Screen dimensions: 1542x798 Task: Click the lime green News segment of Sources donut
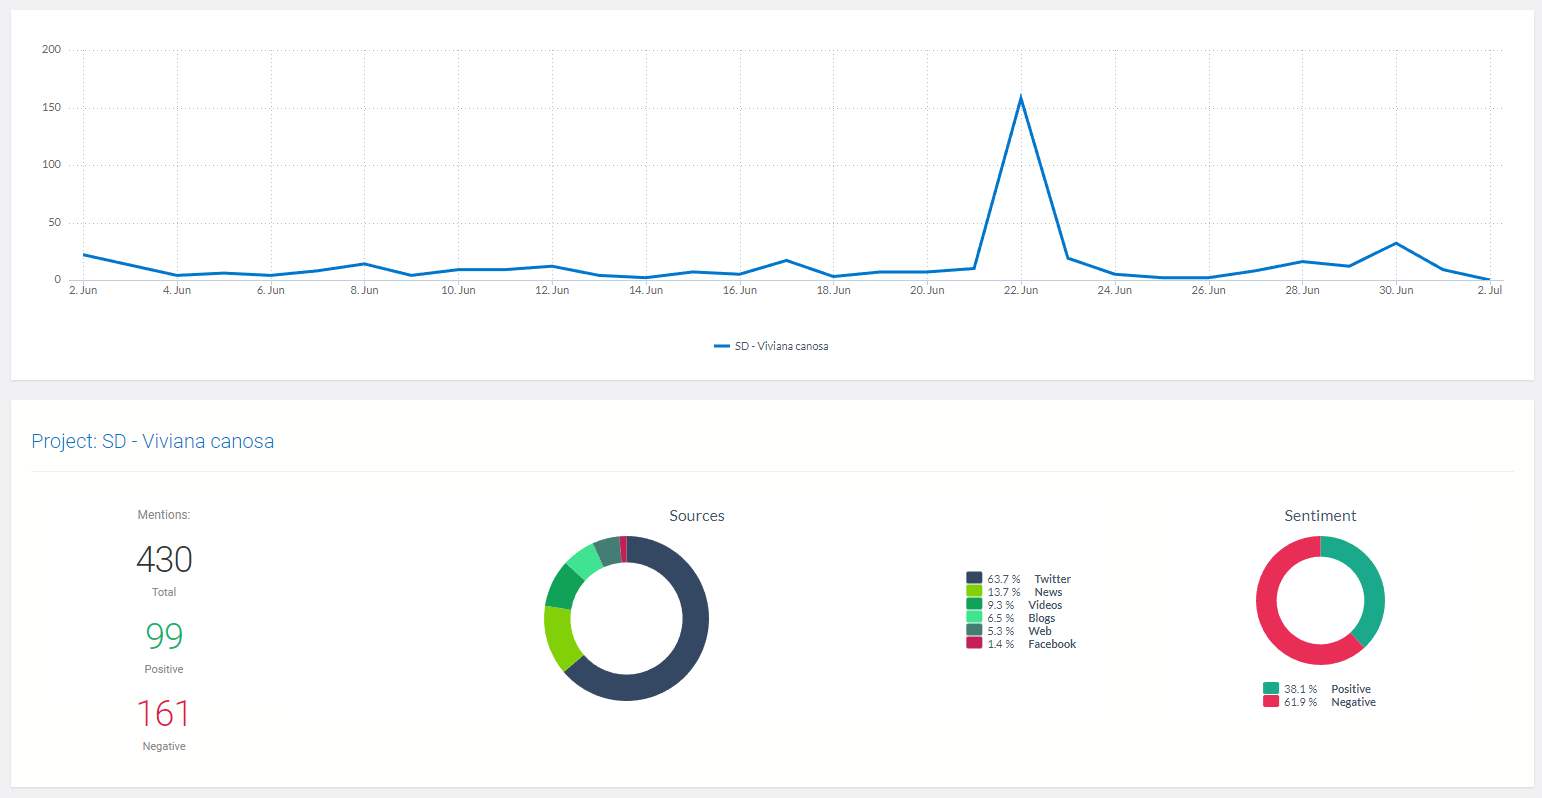pos(560,637)
